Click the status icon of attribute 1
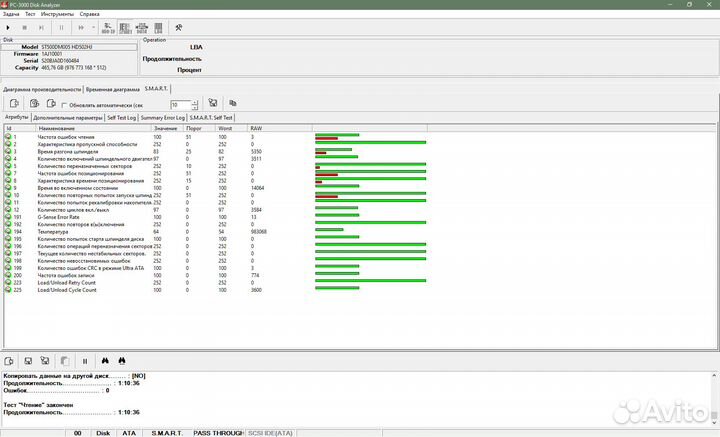The height and width of the screenshot is (437, 720). pyautogui.click(x=9, y=136)
